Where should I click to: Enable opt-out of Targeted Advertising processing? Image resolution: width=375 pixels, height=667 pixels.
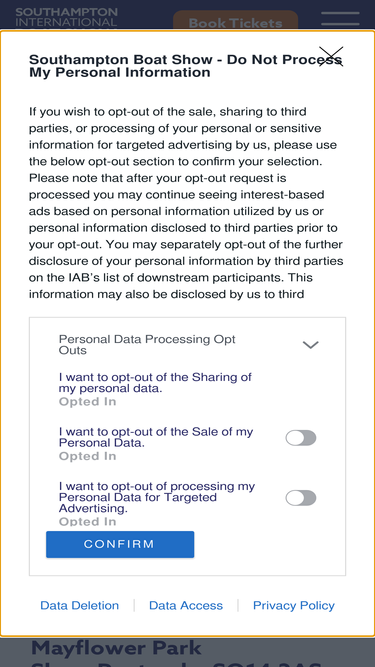[x=301, y=498]
